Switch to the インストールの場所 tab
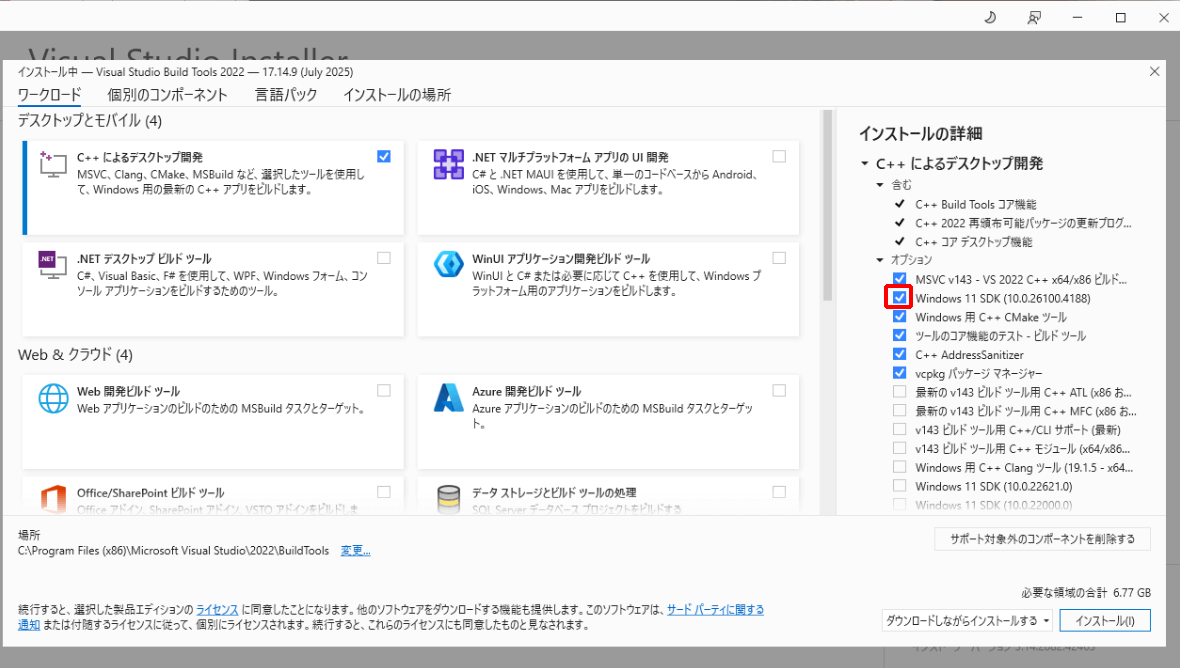Image resolution: width=1180 pixels, height=668 pixels. click(x=397, y=95)
